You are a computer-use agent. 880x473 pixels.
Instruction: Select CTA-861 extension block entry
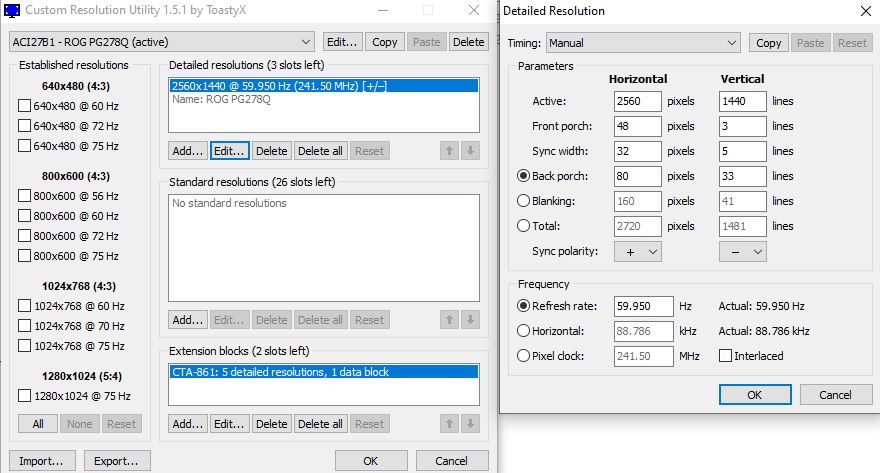pyautogui.click(x=324, y=372)
